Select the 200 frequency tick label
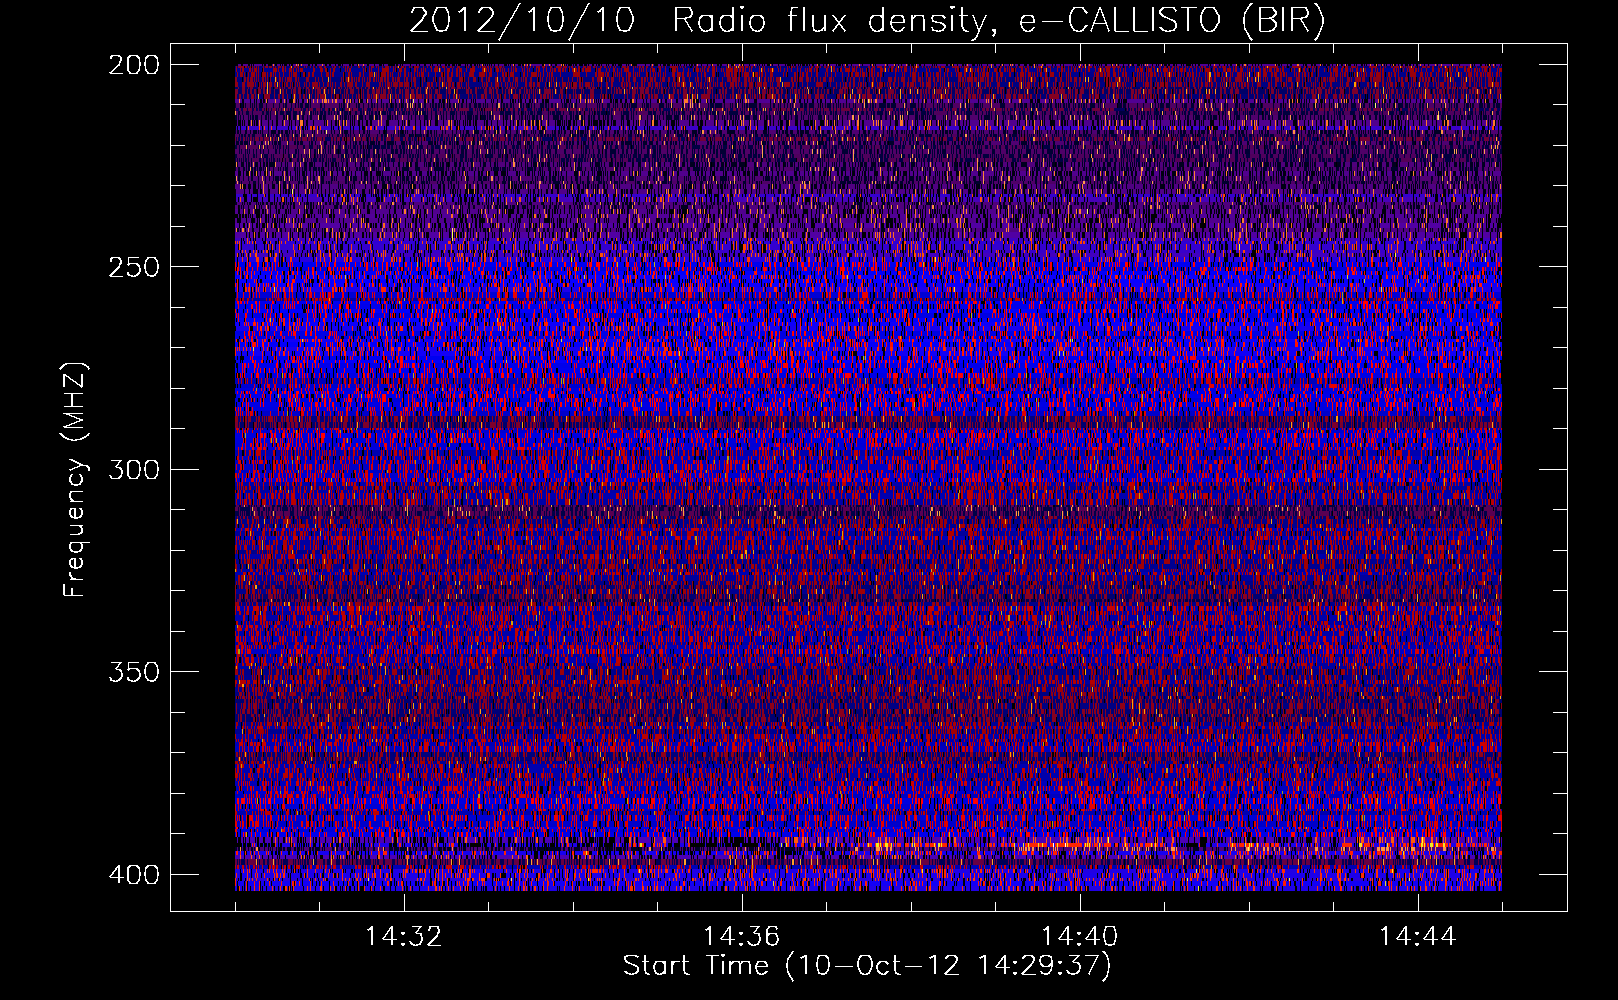 click(x=133, y=65)
